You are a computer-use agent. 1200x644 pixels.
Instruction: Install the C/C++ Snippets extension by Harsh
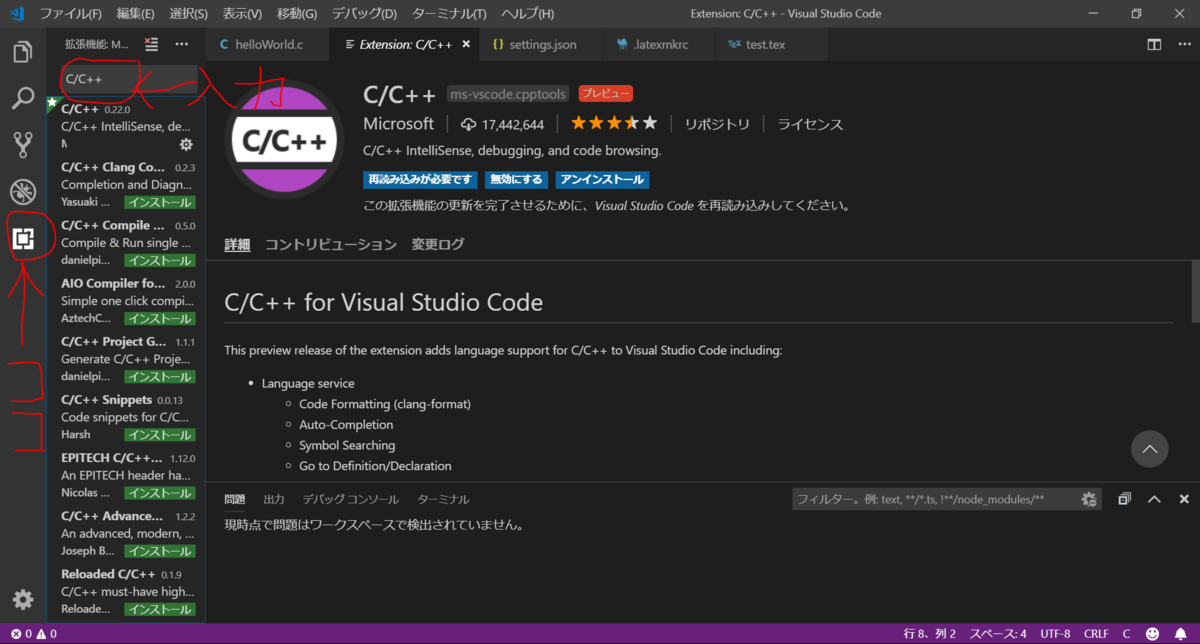tap(160, 435)
